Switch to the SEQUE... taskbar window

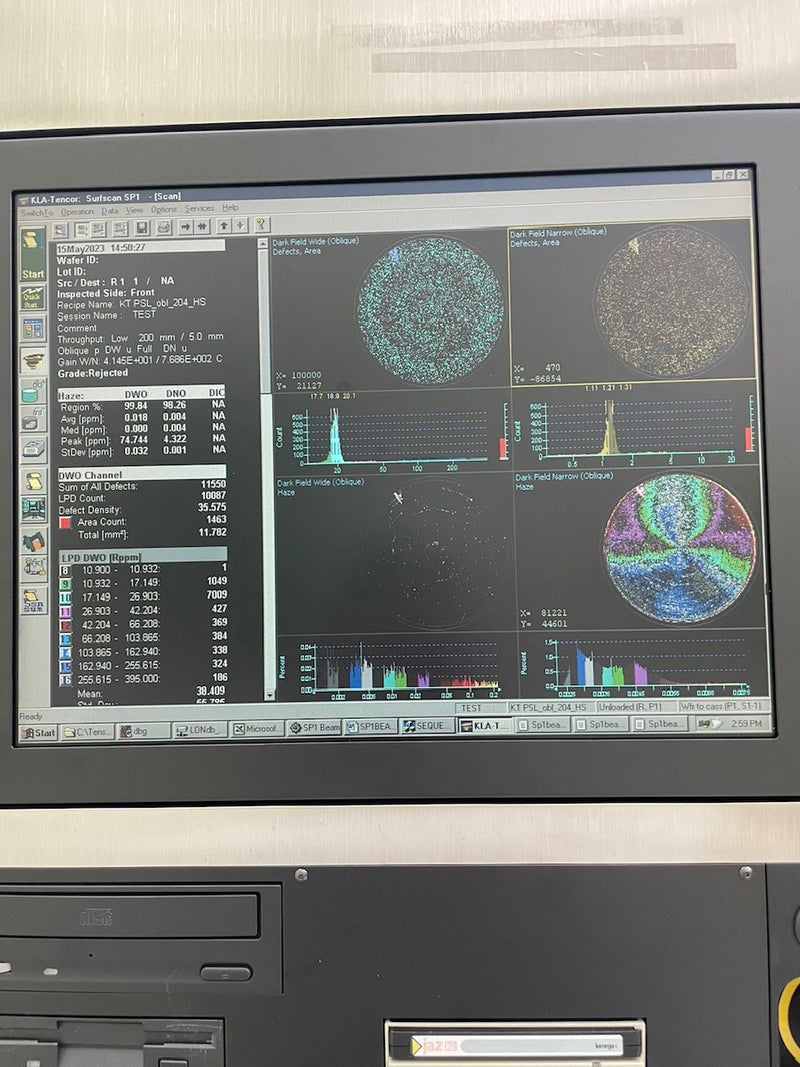tap(427, 726)
